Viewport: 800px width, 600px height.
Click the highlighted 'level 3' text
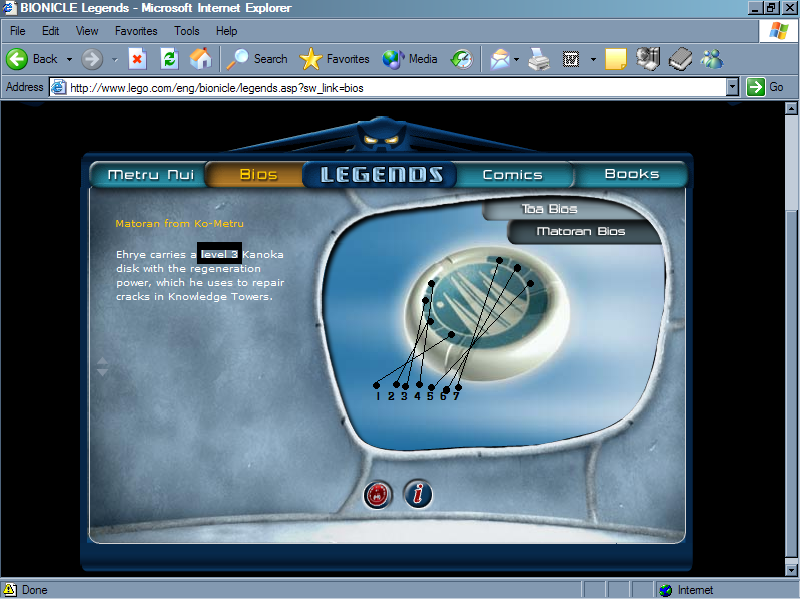pos(219,254)
